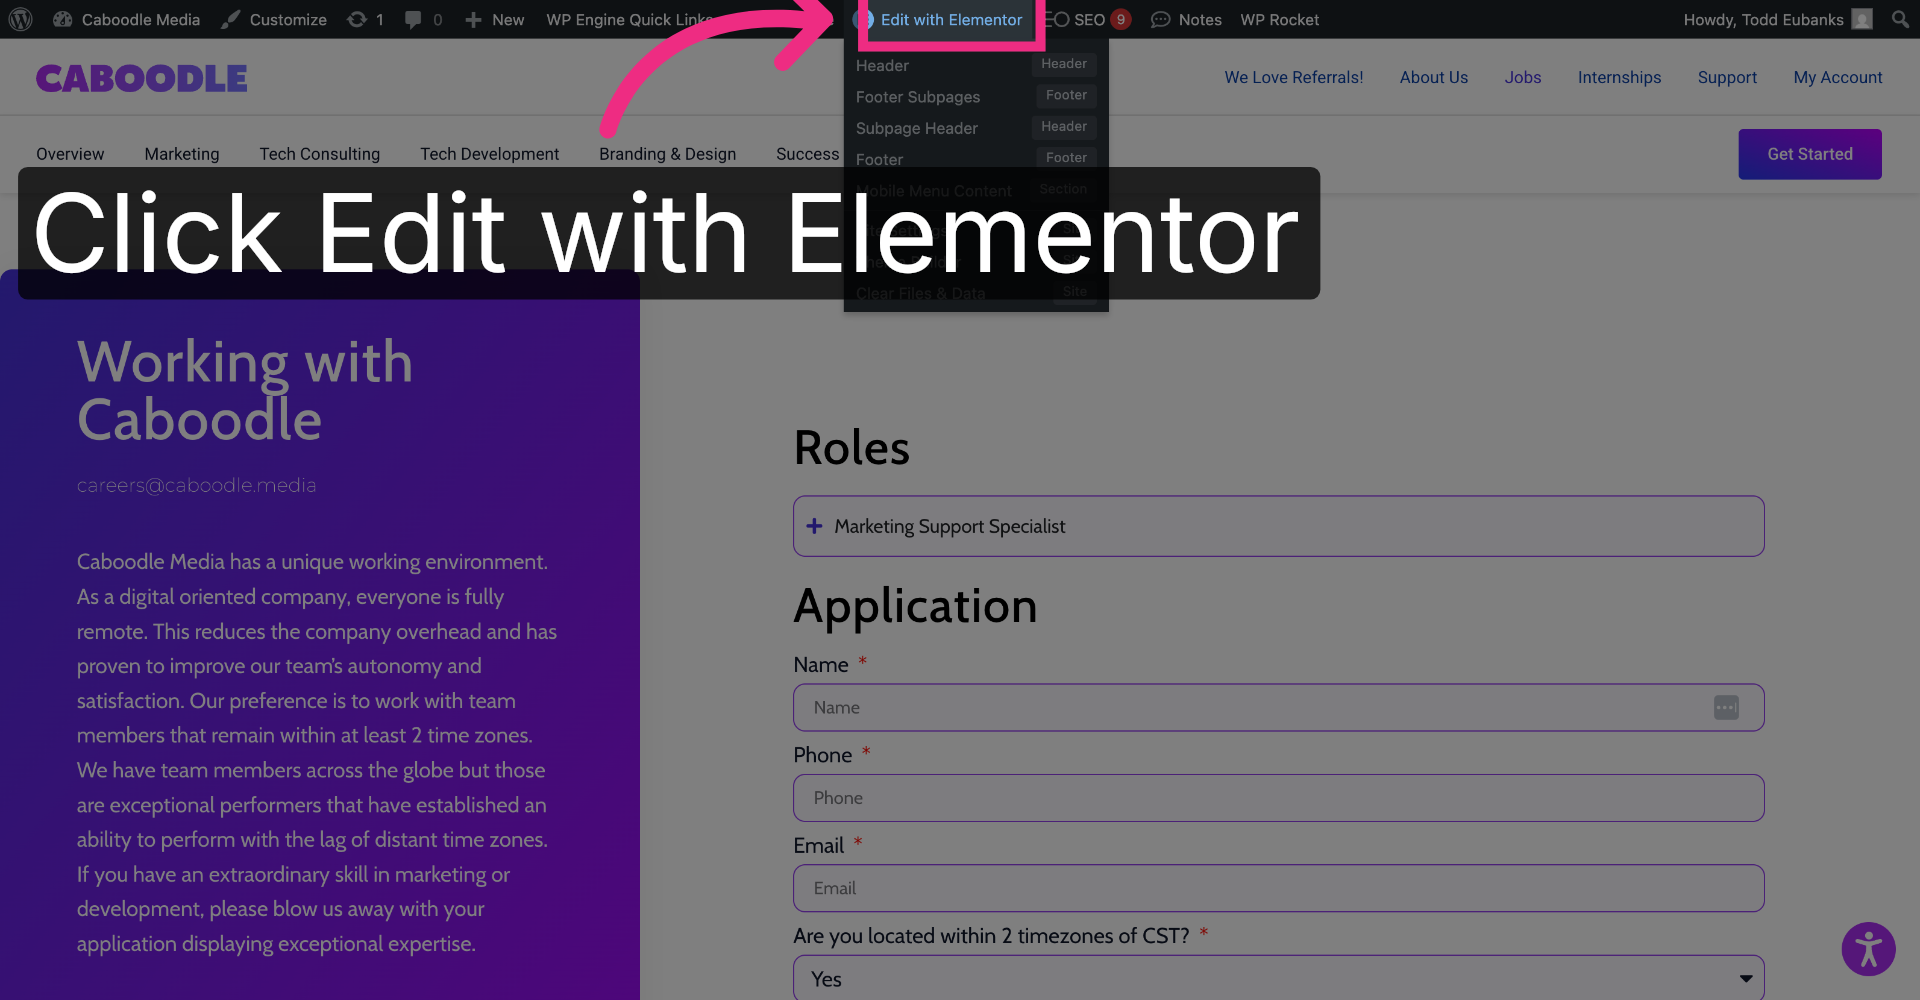Viewport: 1920px width, 1000px height.
Task: Open WP Engine Quick Links menu
Action: (630, 19)
